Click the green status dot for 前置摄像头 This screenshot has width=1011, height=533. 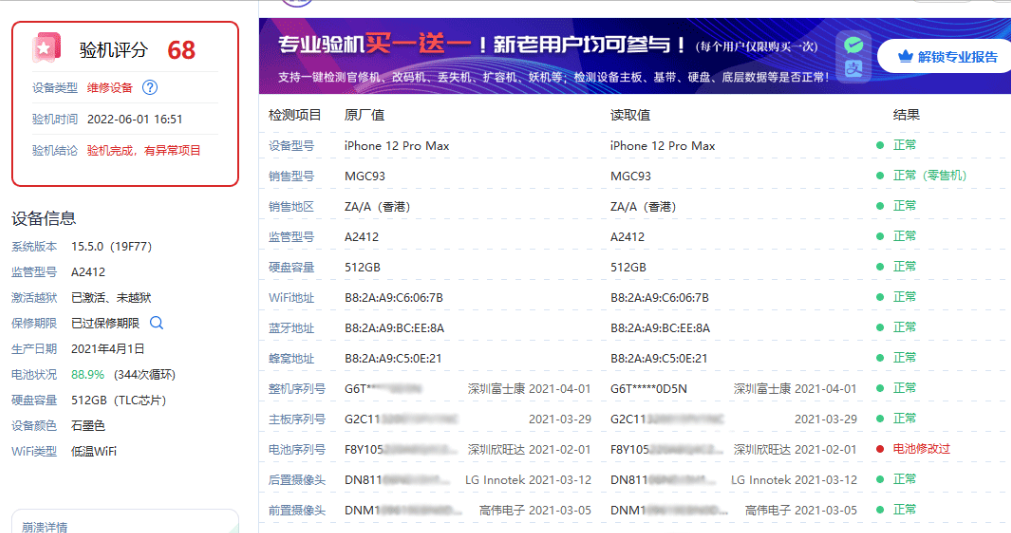pyautogui.click(x=879, y=509)
